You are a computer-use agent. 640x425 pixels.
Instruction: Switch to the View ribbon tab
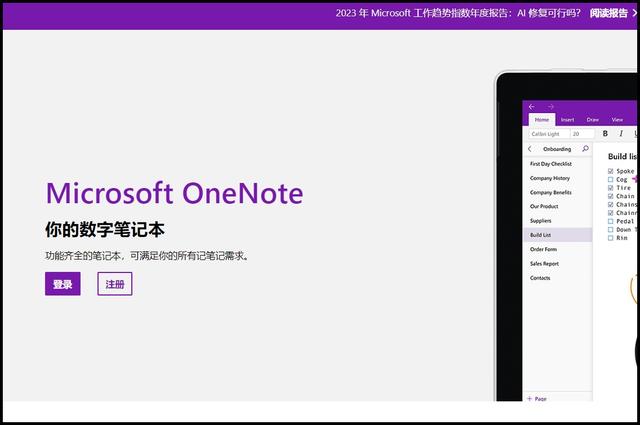[617, 120]
